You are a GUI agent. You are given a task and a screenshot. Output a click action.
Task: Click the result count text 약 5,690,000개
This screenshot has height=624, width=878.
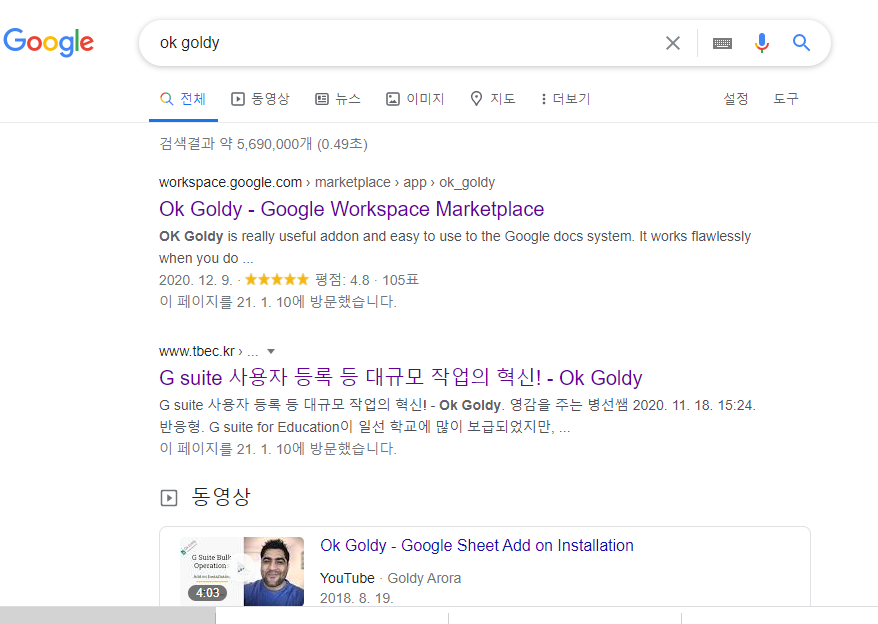tap(266, 145)
